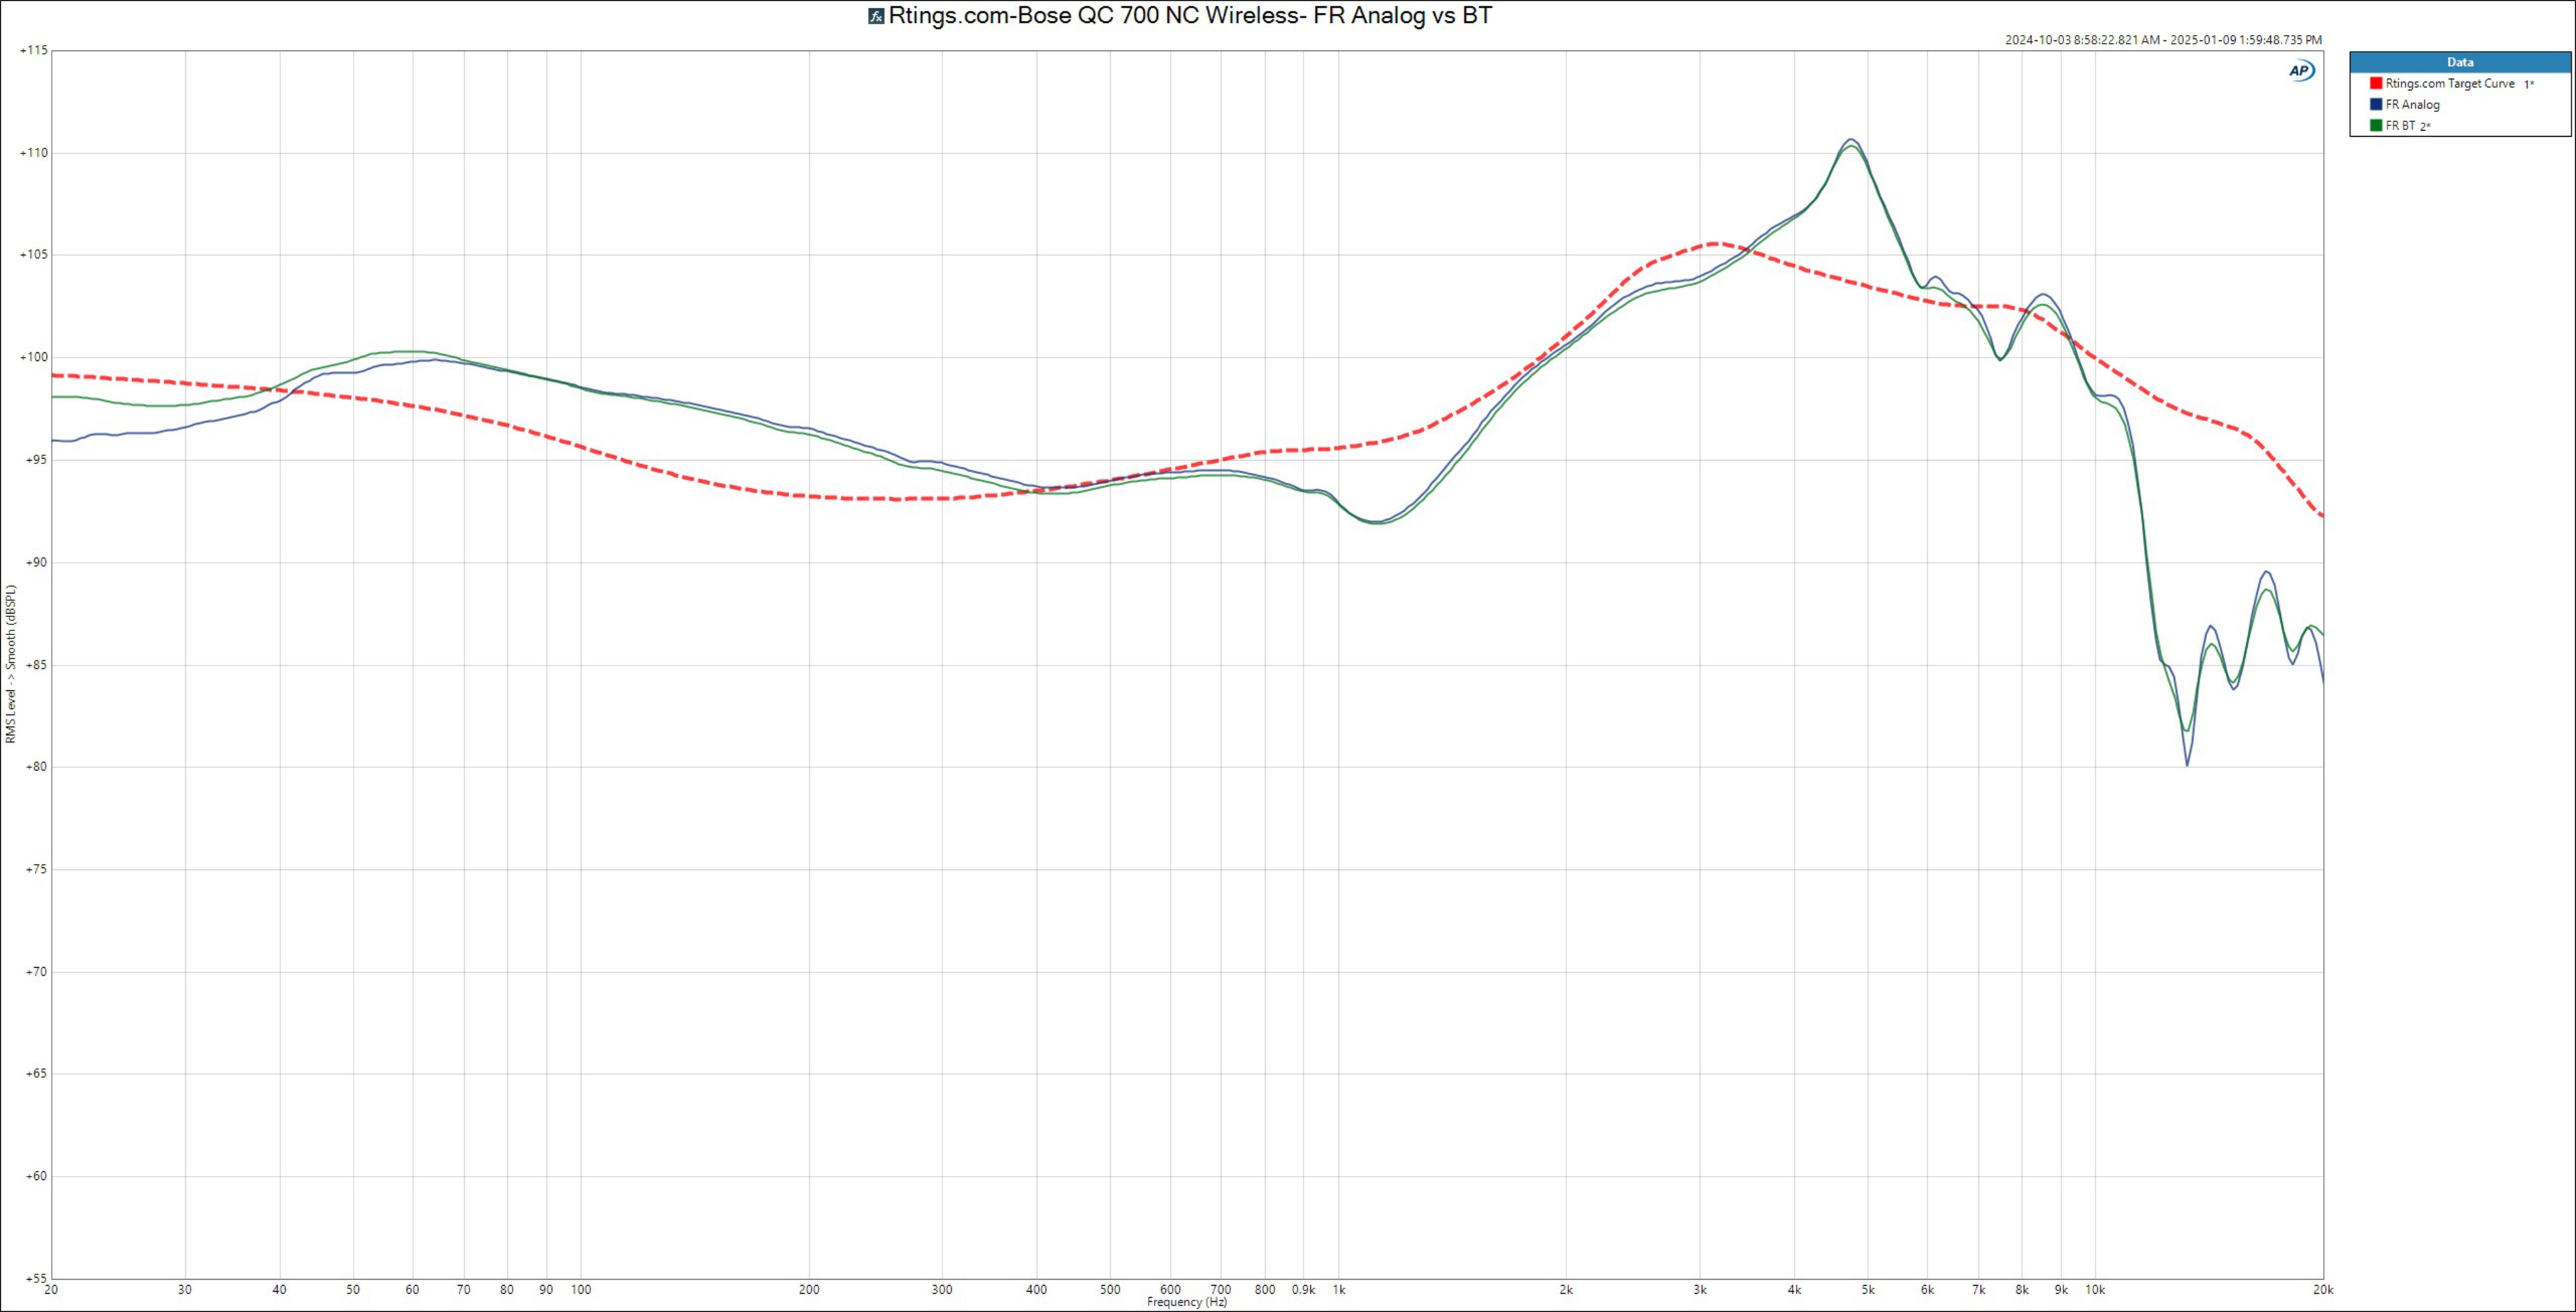Click the fx icon beside graph title

(876, 17)
